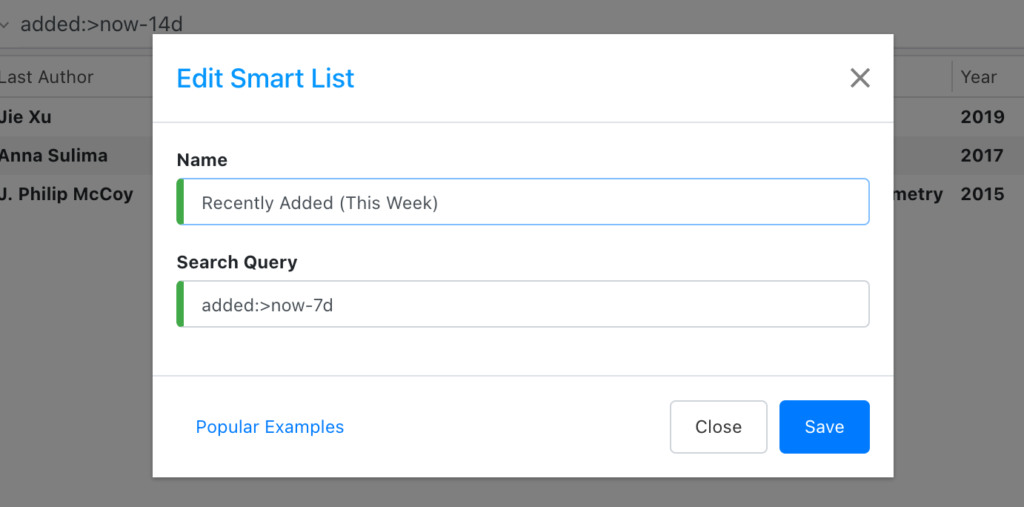Image resolution: width=1024 pixels, height=507 pixels.
Task: Click the Close button in dialog footer
Action: pos(718,427)
